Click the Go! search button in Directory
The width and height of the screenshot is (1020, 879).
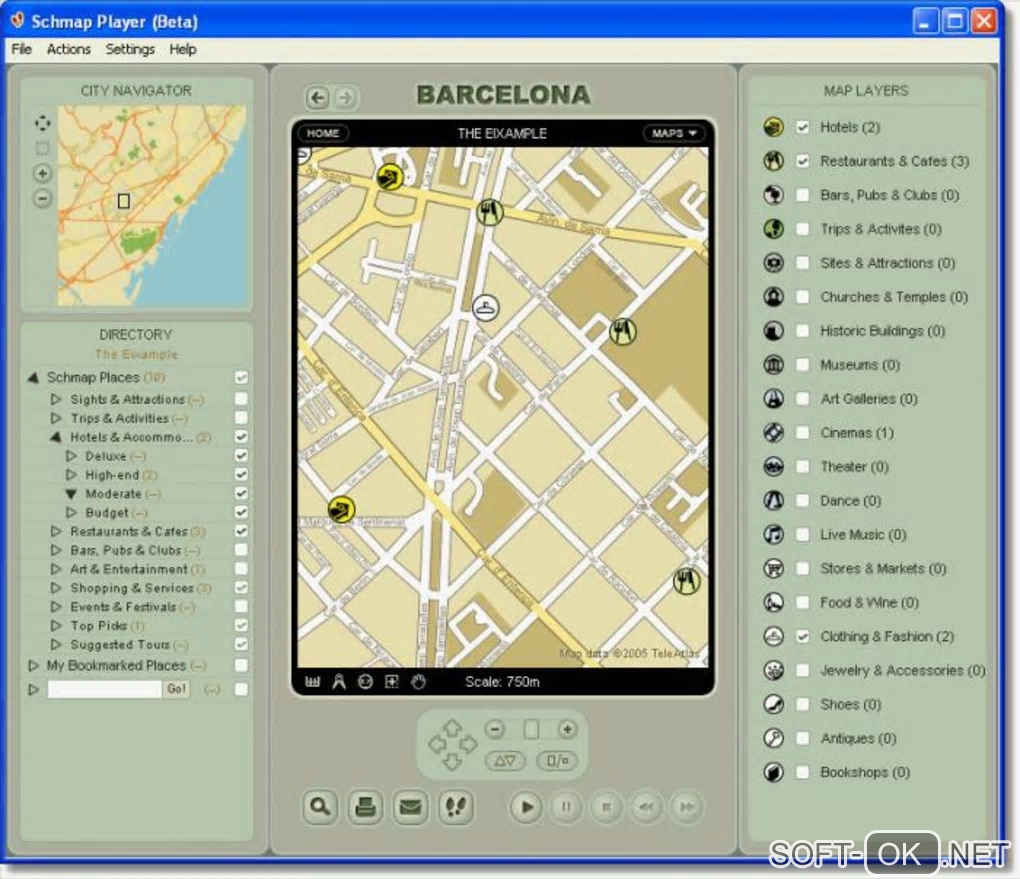(x=176, y=688)
